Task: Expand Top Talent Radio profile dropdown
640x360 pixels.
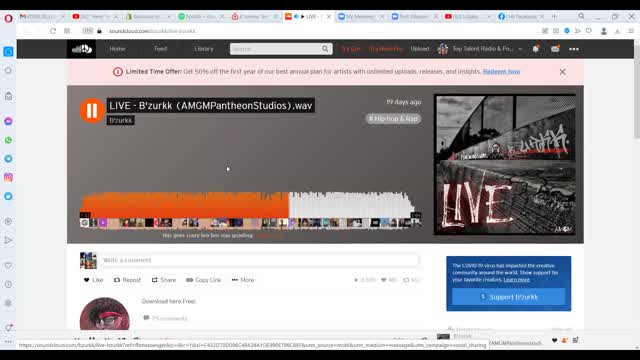Action: (x=520, y=49)
